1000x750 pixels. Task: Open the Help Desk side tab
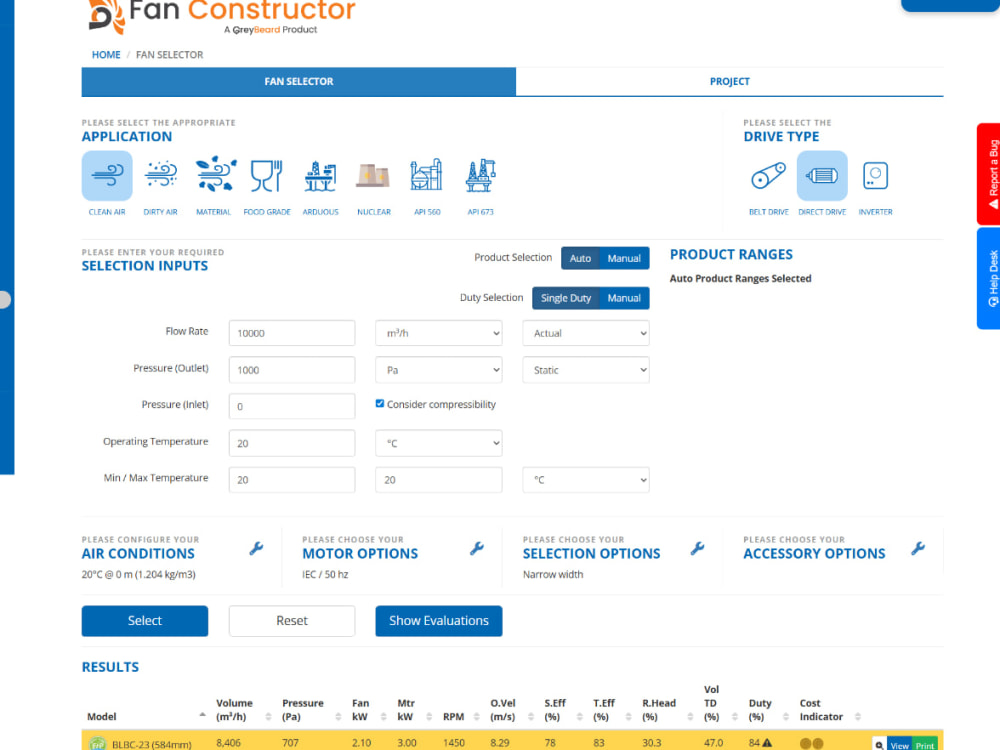[x=988, y=279]
